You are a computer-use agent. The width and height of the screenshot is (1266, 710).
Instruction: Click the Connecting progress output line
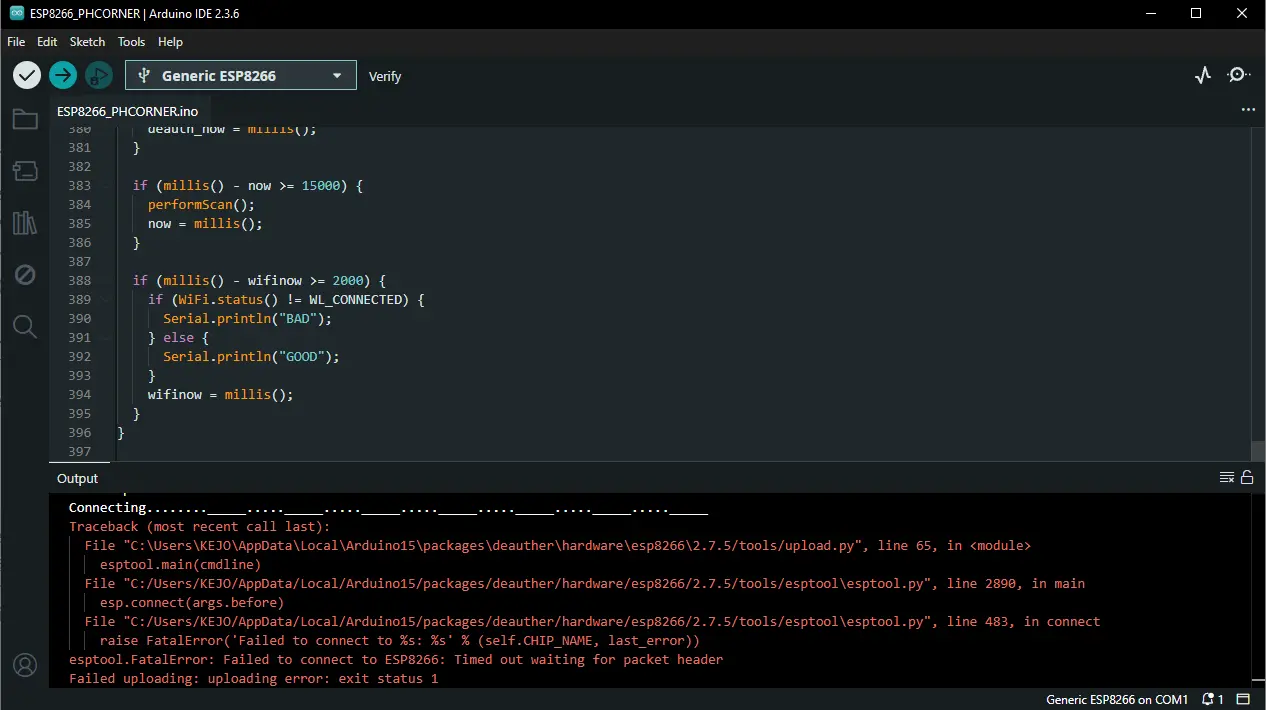(388, 508)
